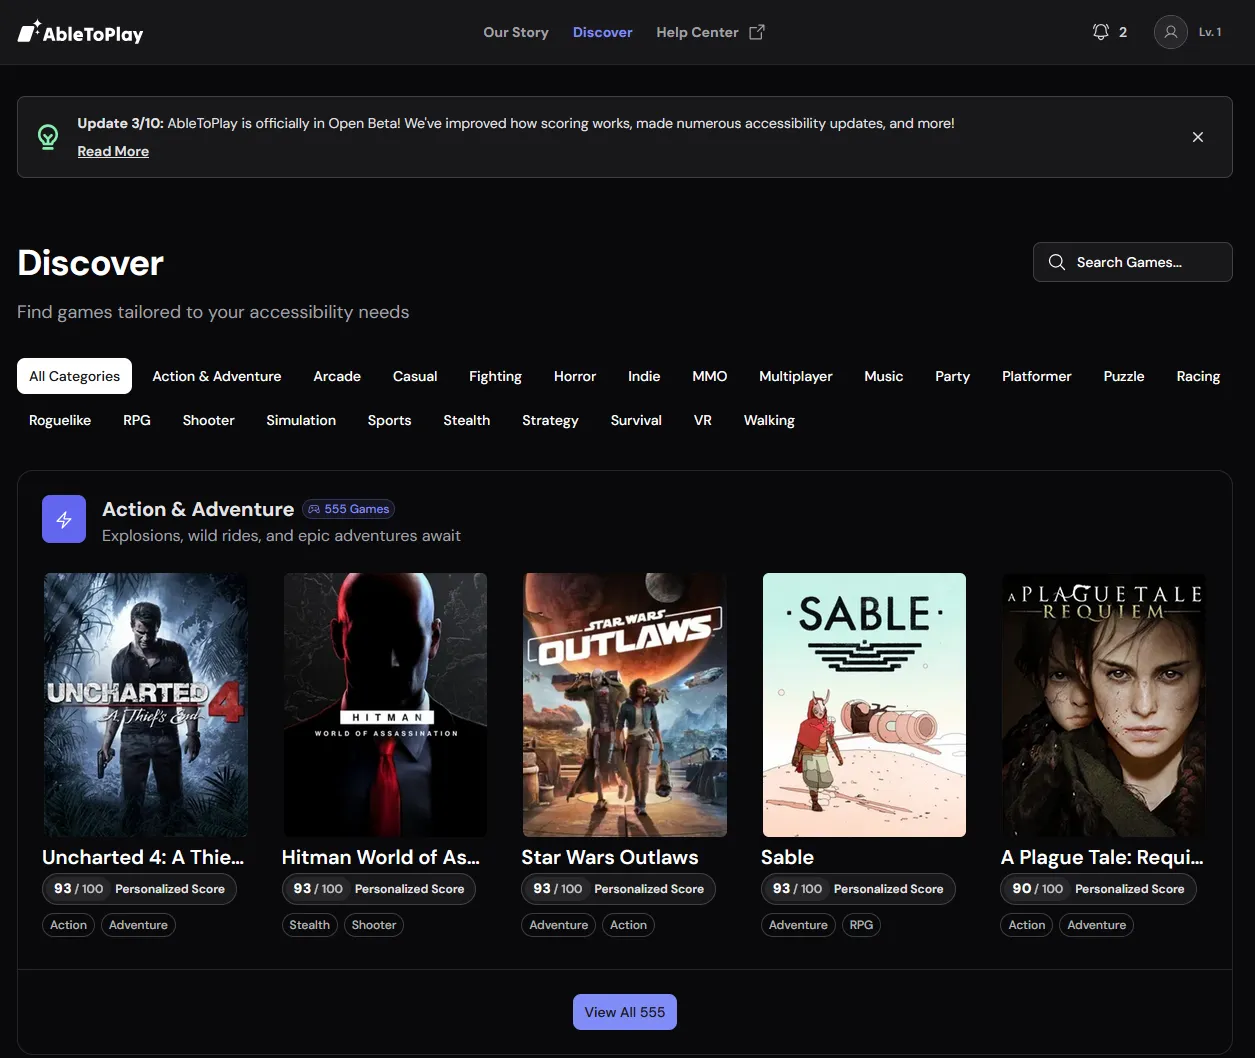This screenshot has width=1255, height=1058.
Task: Select Party category
Action: pyautogui.click(x=953, y=376)
